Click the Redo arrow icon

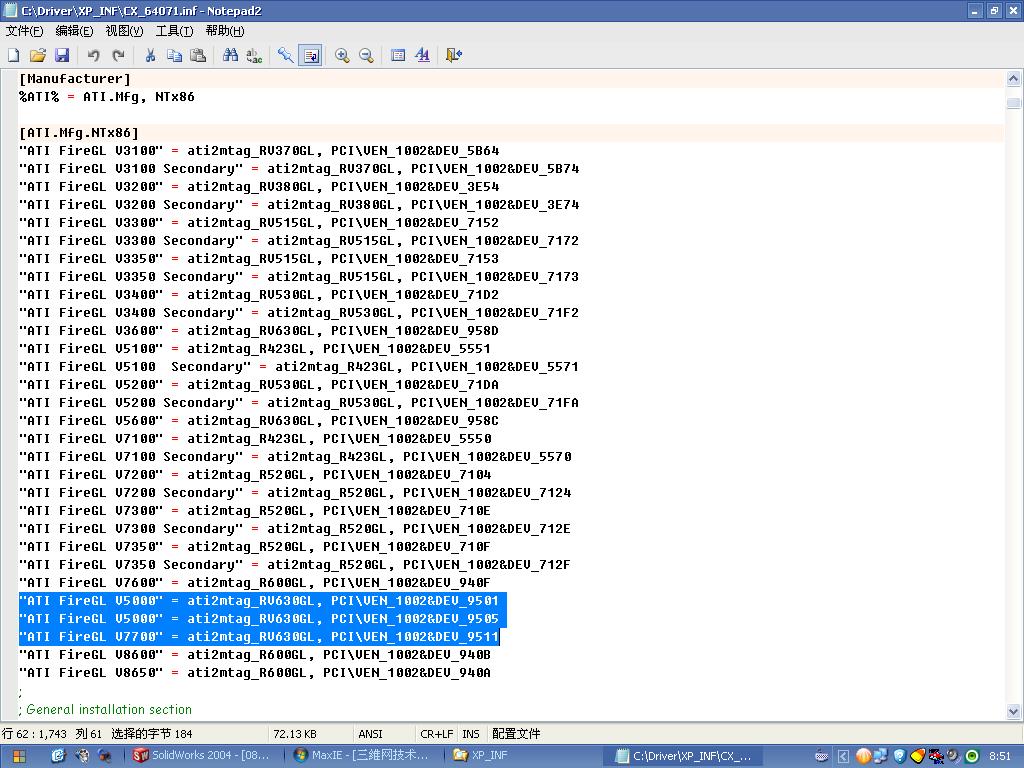tap(118, 56)
